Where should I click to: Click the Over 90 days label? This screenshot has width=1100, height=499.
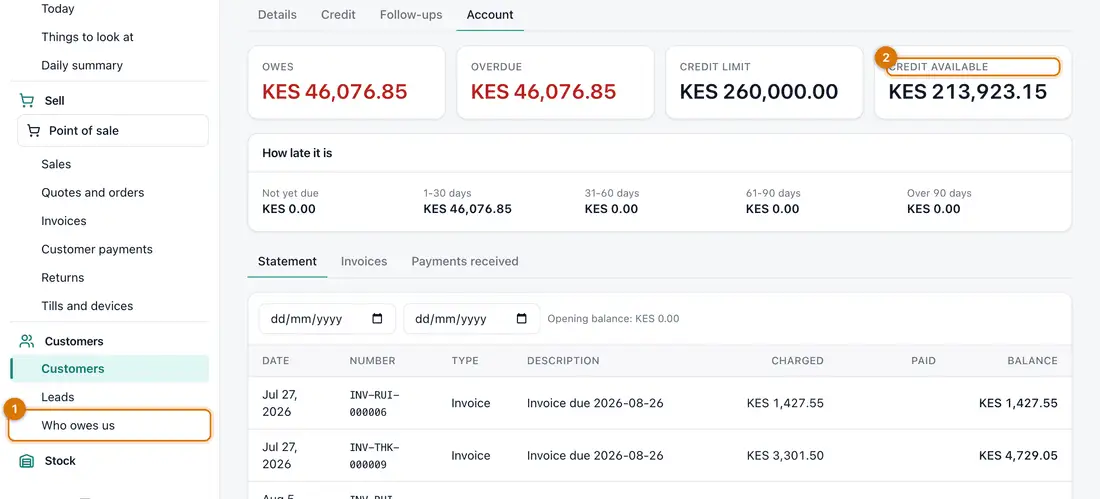coord(939,193)
